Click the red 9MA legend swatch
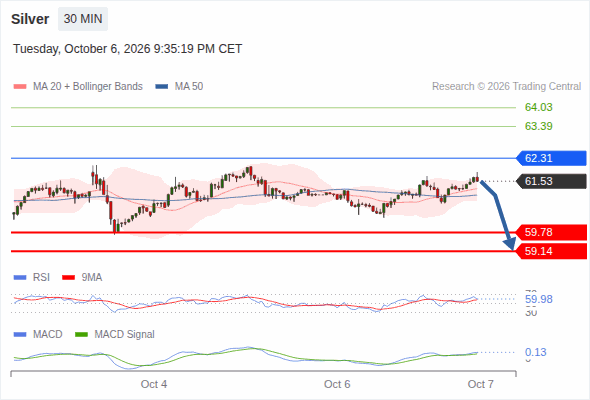590x400 pixels. pos(68,278)
